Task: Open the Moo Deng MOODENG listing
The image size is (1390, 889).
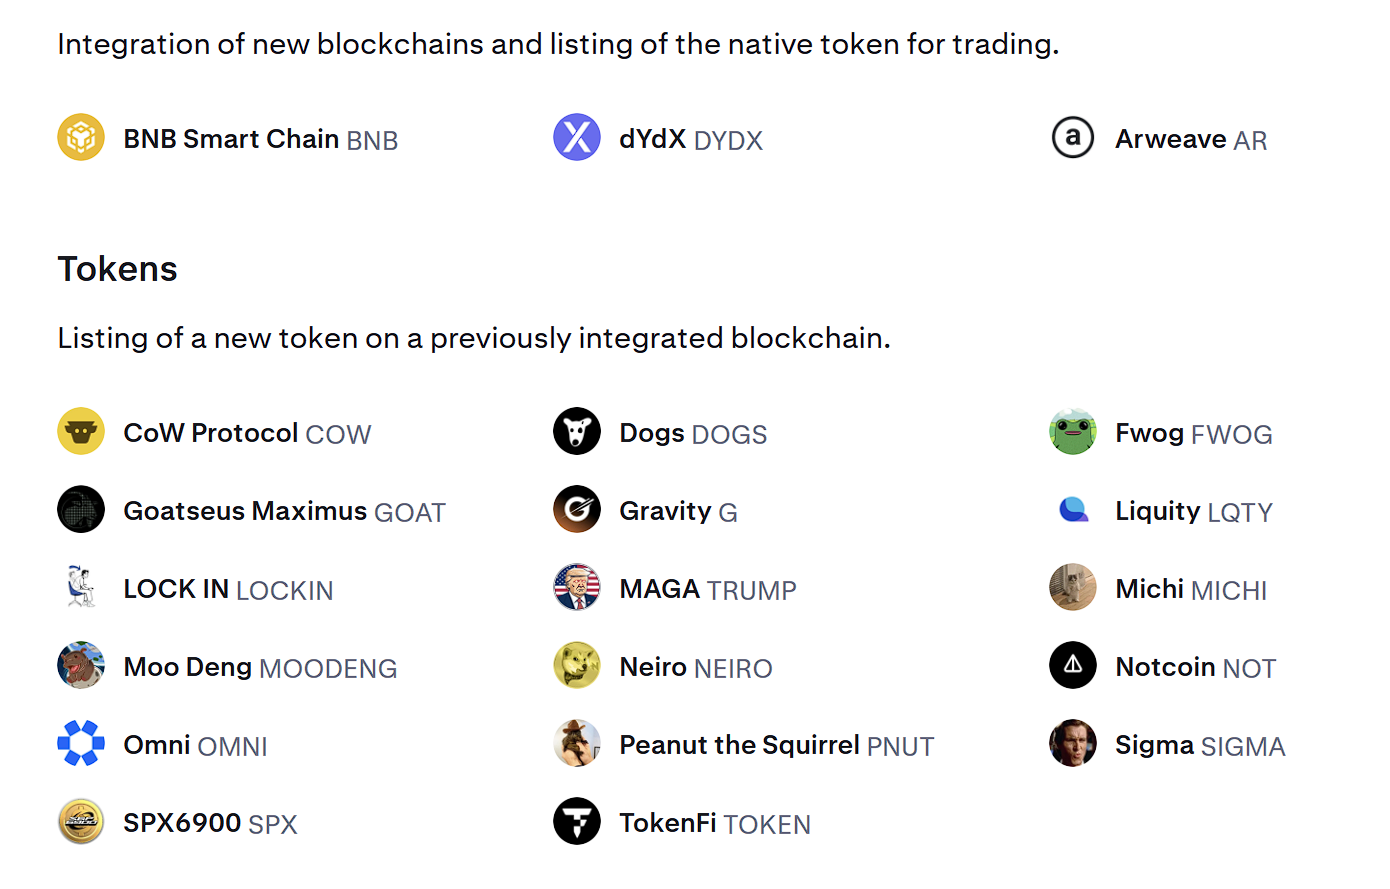Action: pyautogui.click(x=260, y=667)
